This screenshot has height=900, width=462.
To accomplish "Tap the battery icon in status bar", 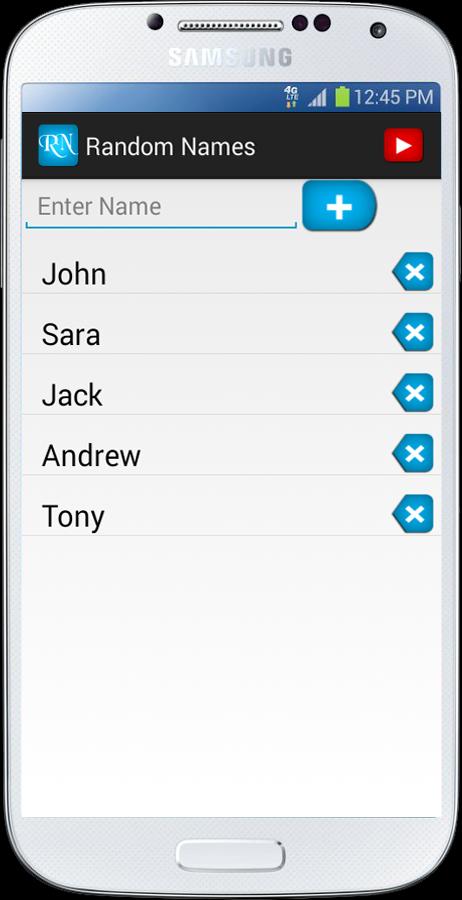I will [342, 97].
